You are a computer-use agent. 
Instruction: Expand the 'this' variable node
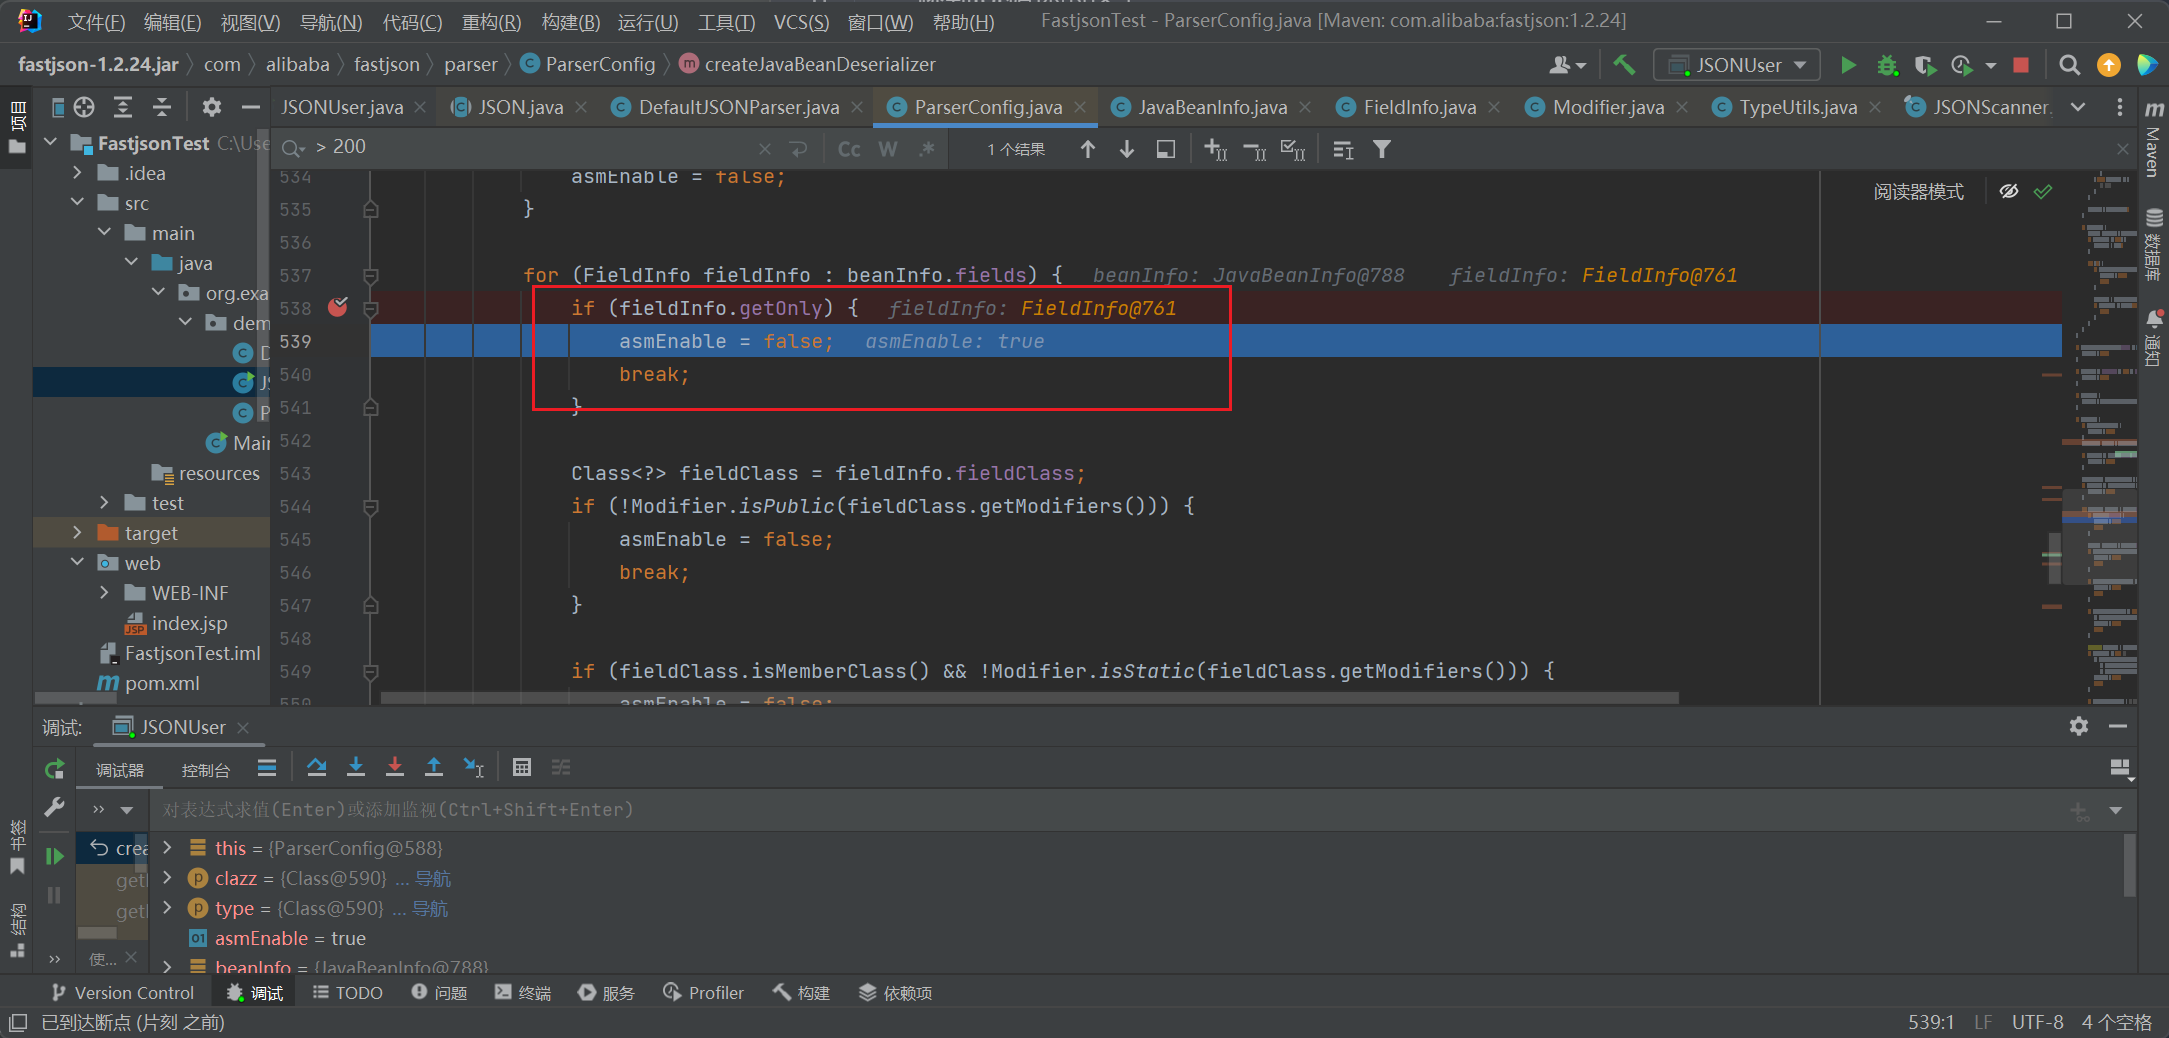click(168, 848)
